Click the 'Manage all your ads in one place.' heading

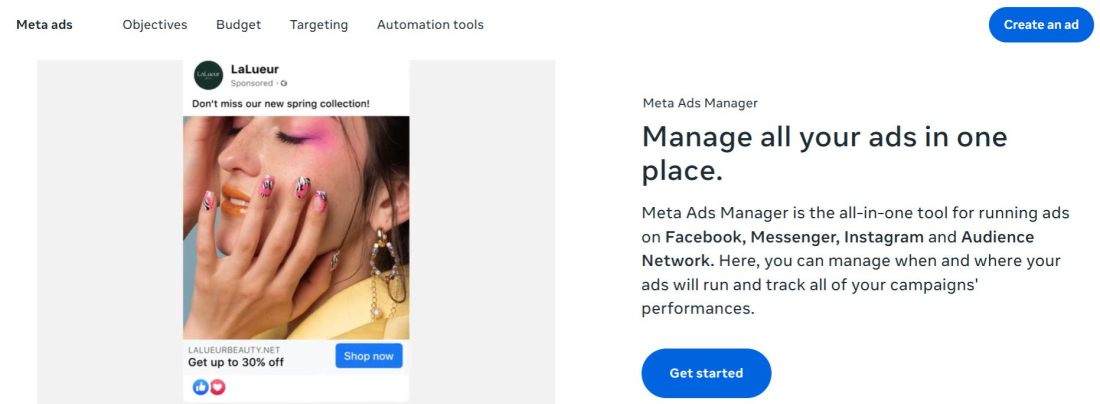(x=824, y=153)
